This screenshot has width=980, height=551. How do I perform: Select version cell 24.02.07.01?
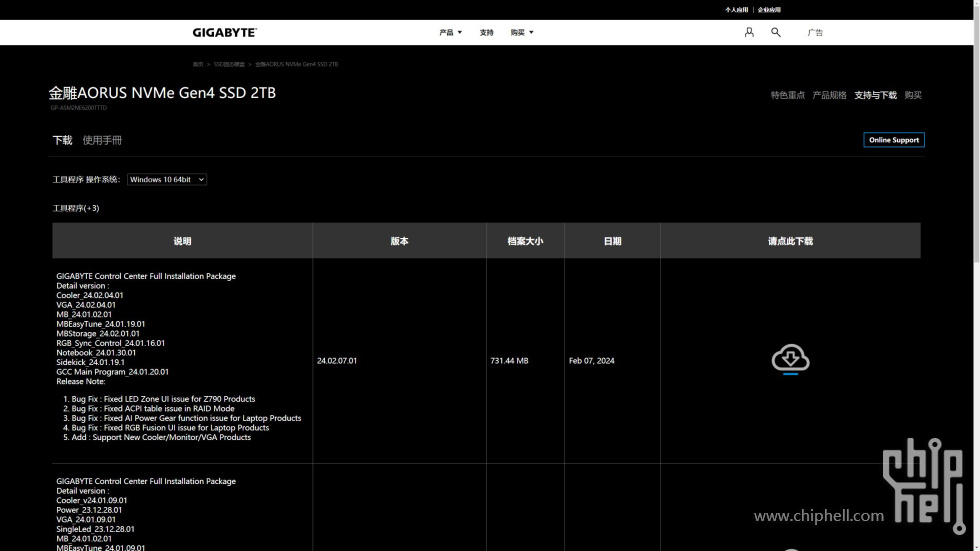point(337,360)
